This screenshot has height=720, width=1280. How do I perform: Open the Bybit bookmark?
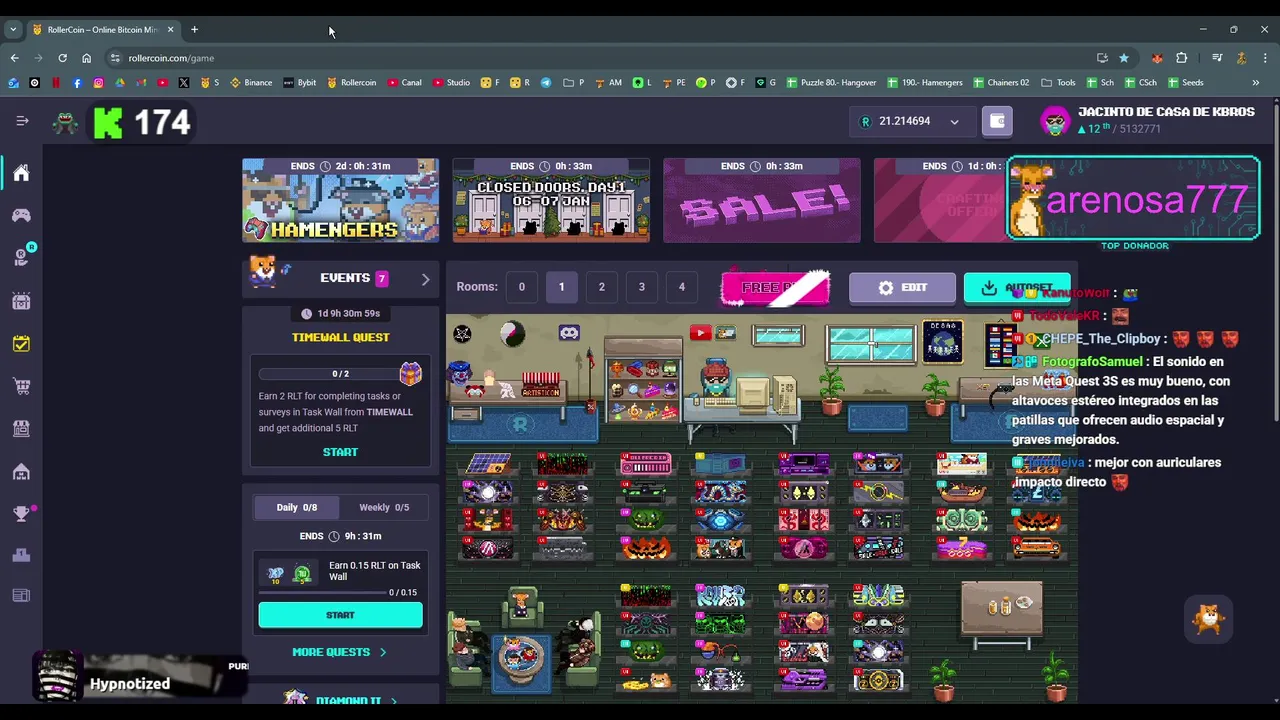click(300, 82)
